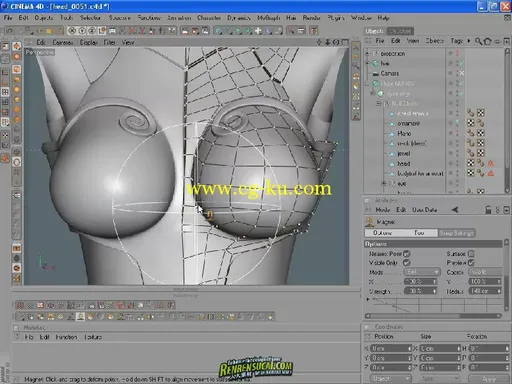512x384 pixels.
Task: Click the Radius value field
Action: coord(485,291)
